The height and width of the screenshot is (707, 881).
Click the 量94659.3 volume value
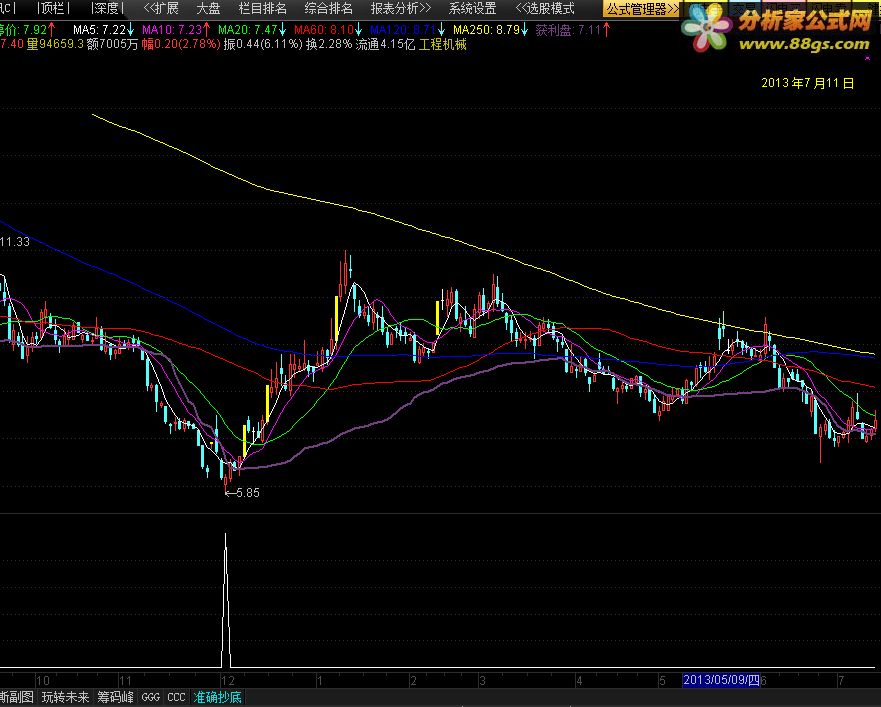(x=55, y=44)
